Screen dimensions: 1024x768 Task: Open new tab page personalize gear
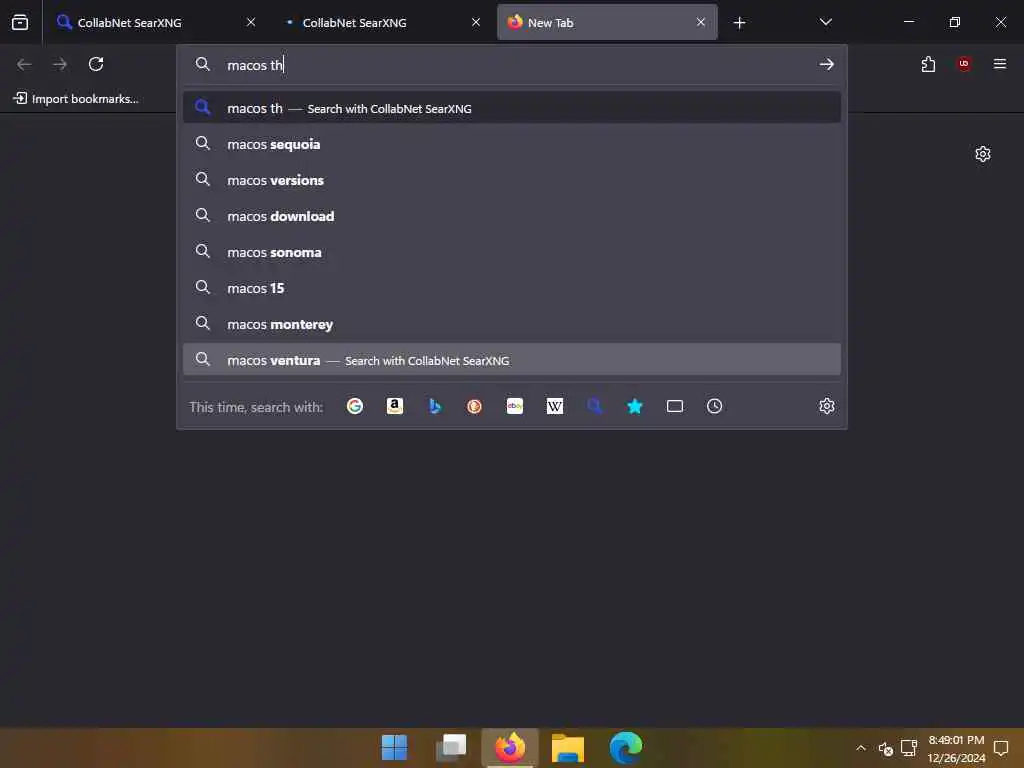coord(983,154)
